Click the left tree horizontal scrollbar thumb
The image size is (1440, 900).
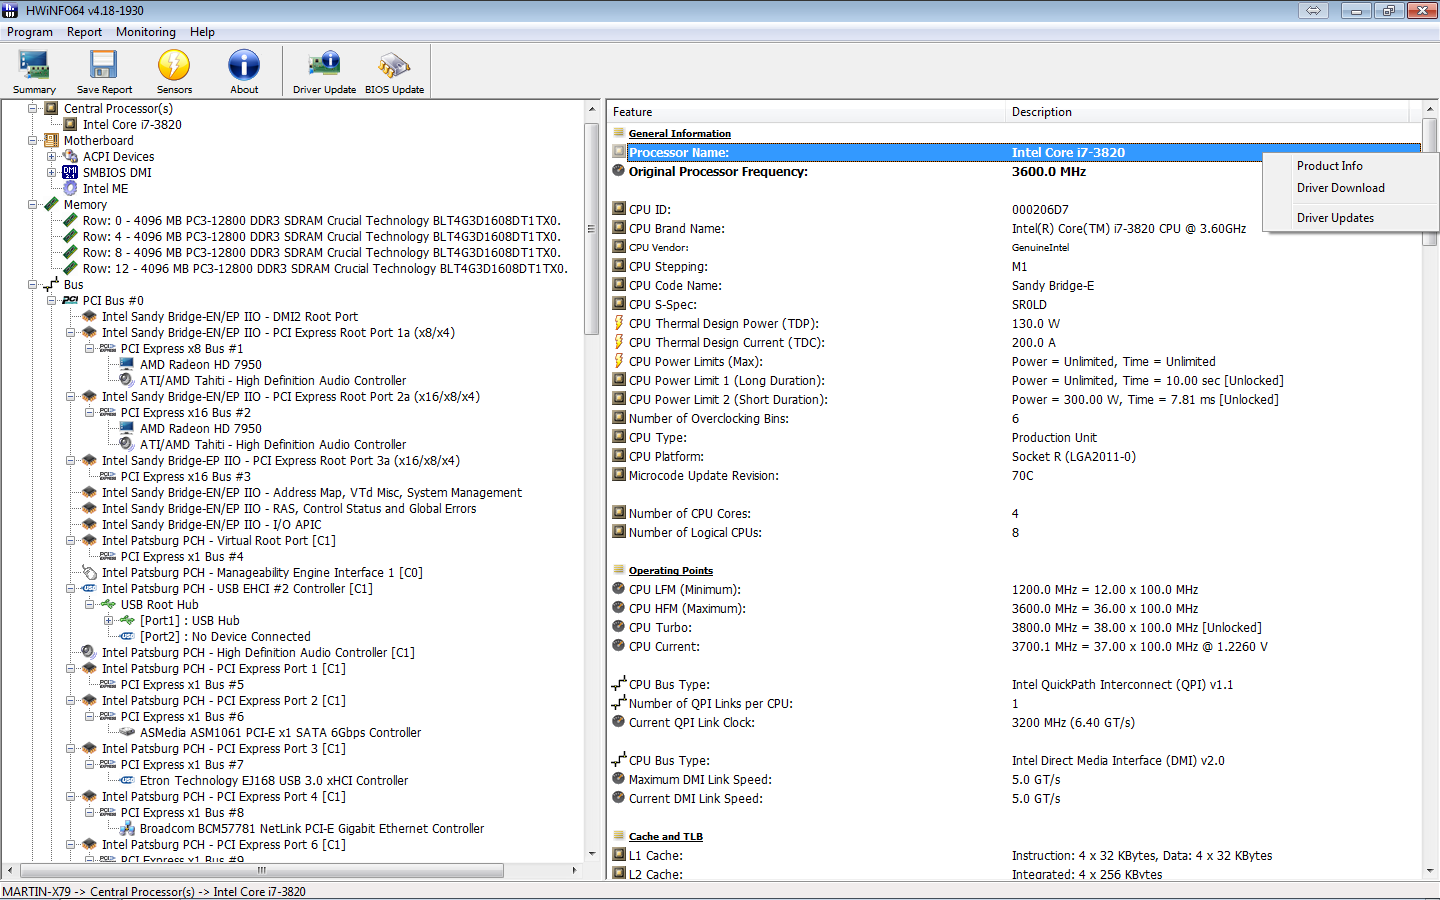click(x=261, y=871)
